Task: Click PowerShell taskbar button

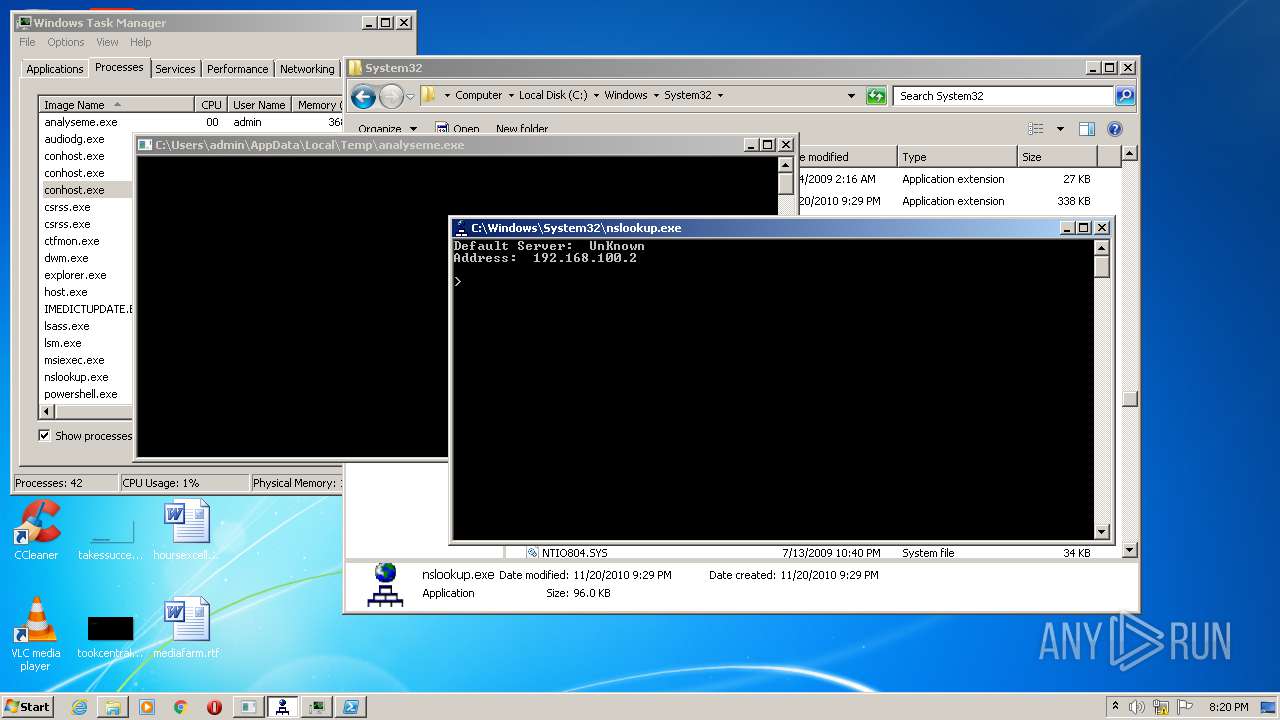Action: (x=350, y=707)
